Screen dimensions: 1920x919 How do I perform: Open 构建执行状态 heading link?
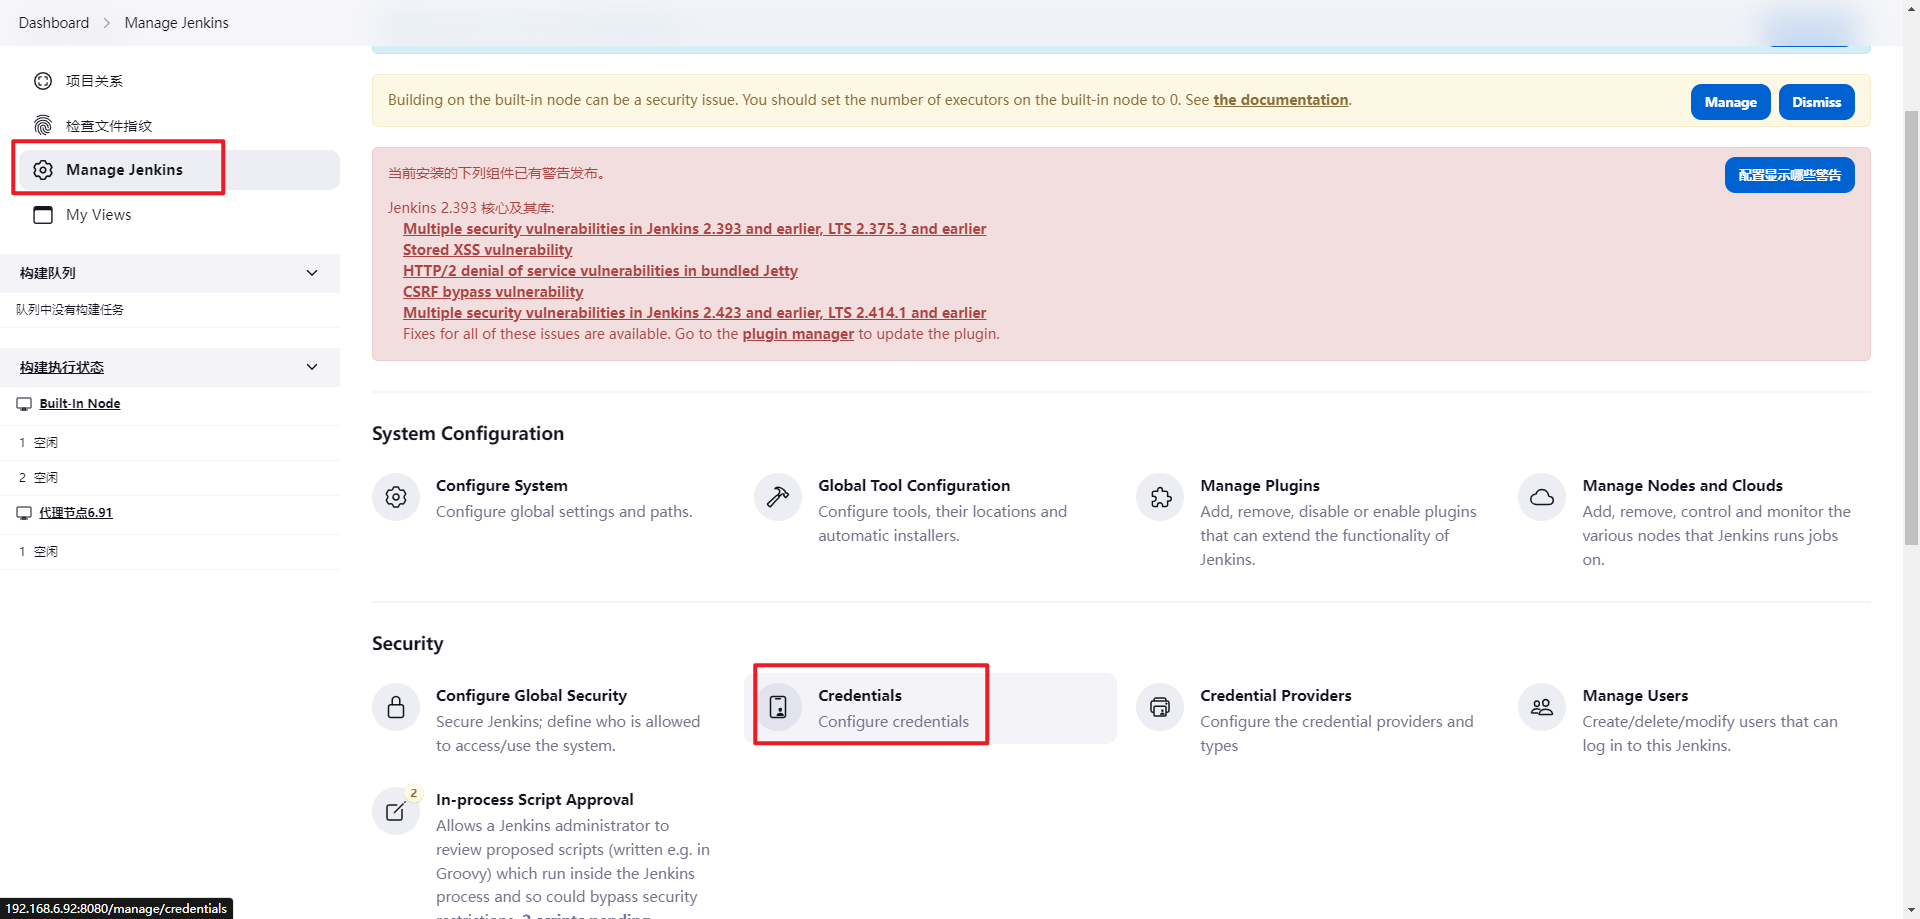[x=62, y=367]
